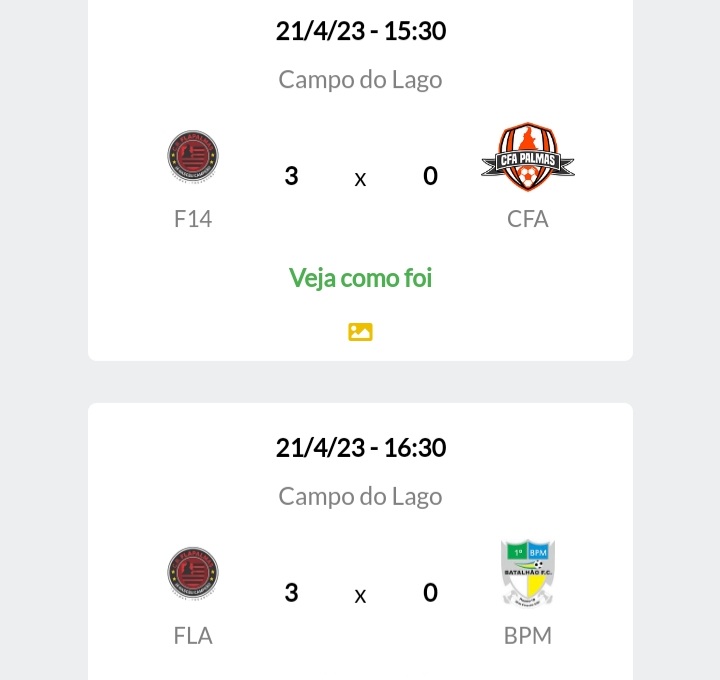Click F14's score of 3
Screen dimensions: 720x680
click(x=292, y=176)
